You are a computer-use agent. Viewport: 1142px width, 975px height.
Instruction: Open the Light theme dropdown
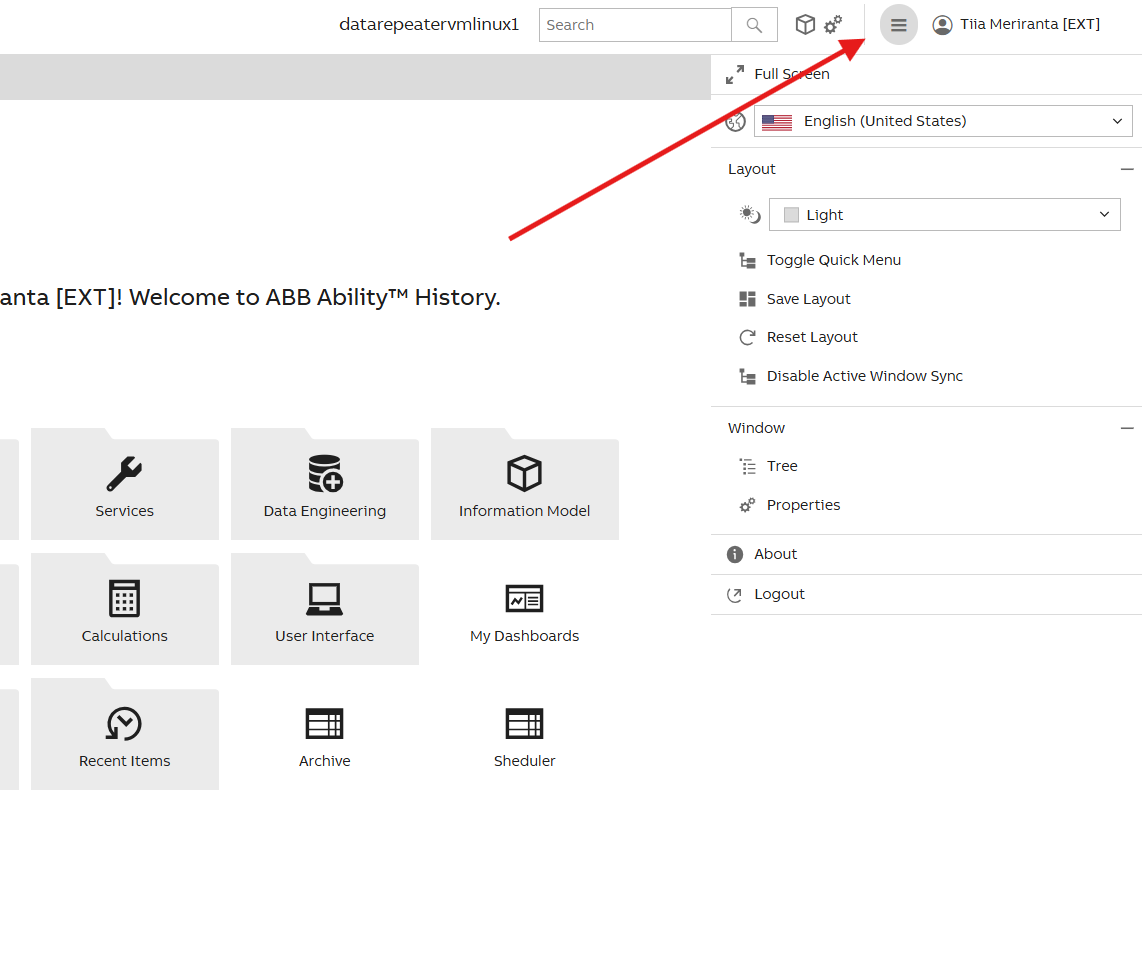pyautogui.click(x=945, y=215)
